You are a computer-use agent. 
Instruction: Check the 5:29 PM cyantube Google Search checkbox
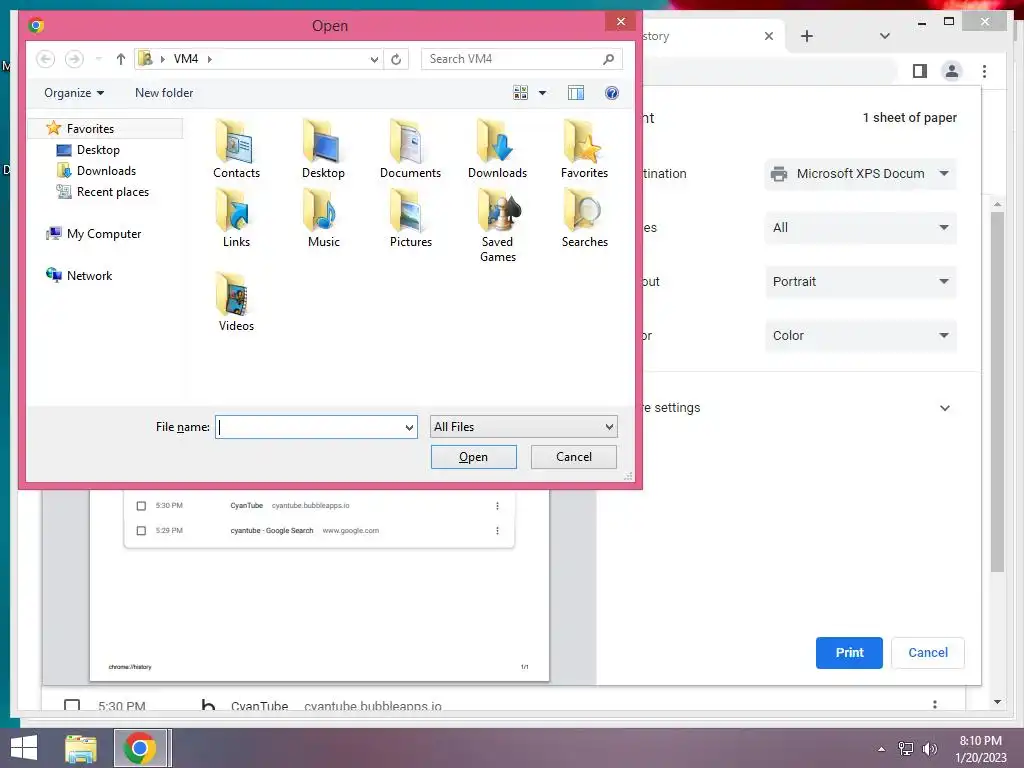point(141,530)
